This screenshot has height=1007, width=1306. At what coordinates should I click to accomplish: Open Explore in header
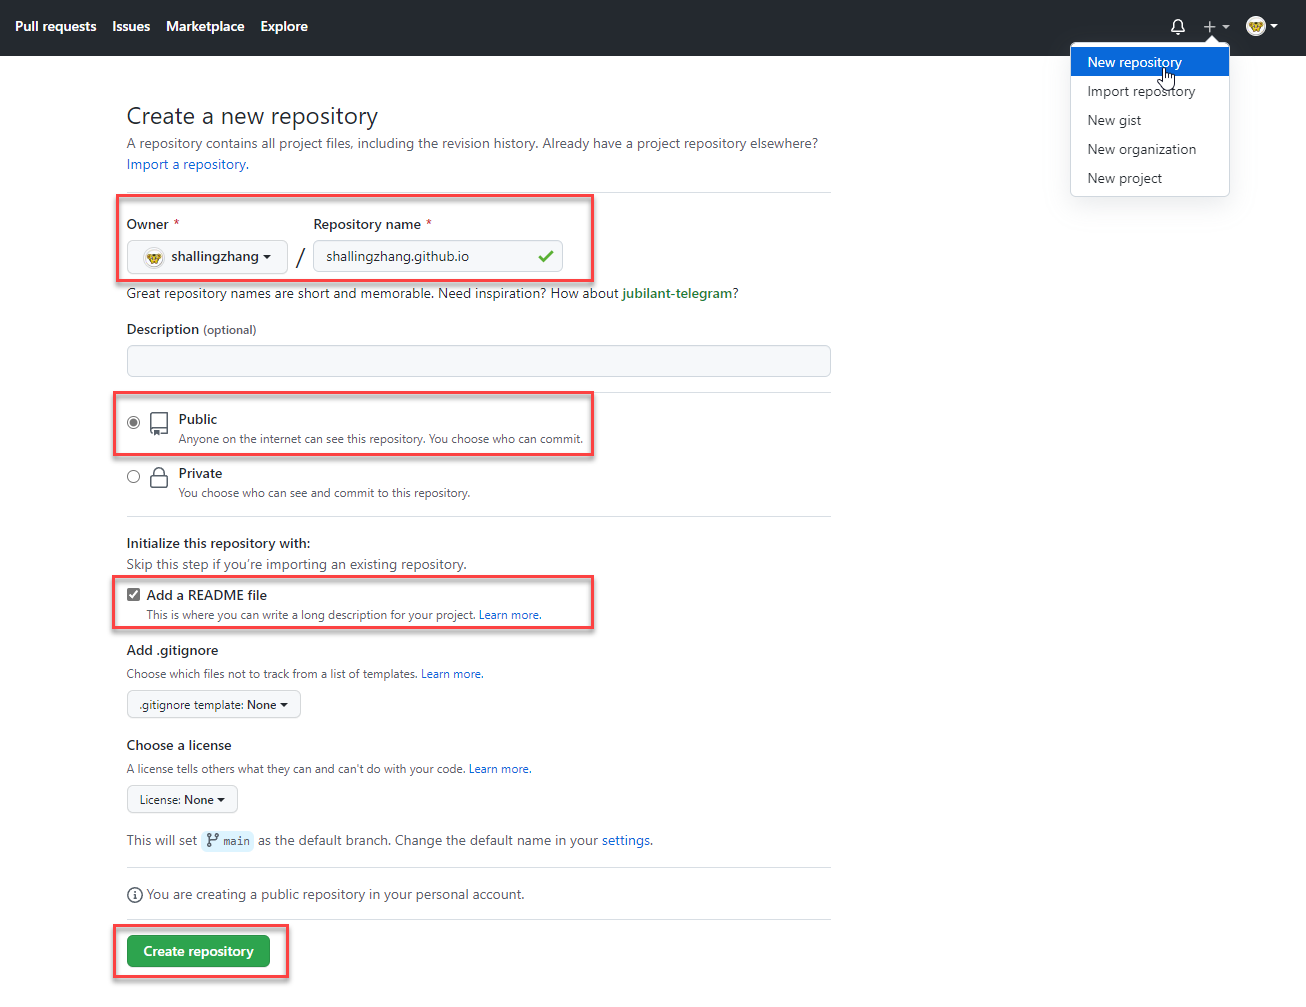(284, 27)
